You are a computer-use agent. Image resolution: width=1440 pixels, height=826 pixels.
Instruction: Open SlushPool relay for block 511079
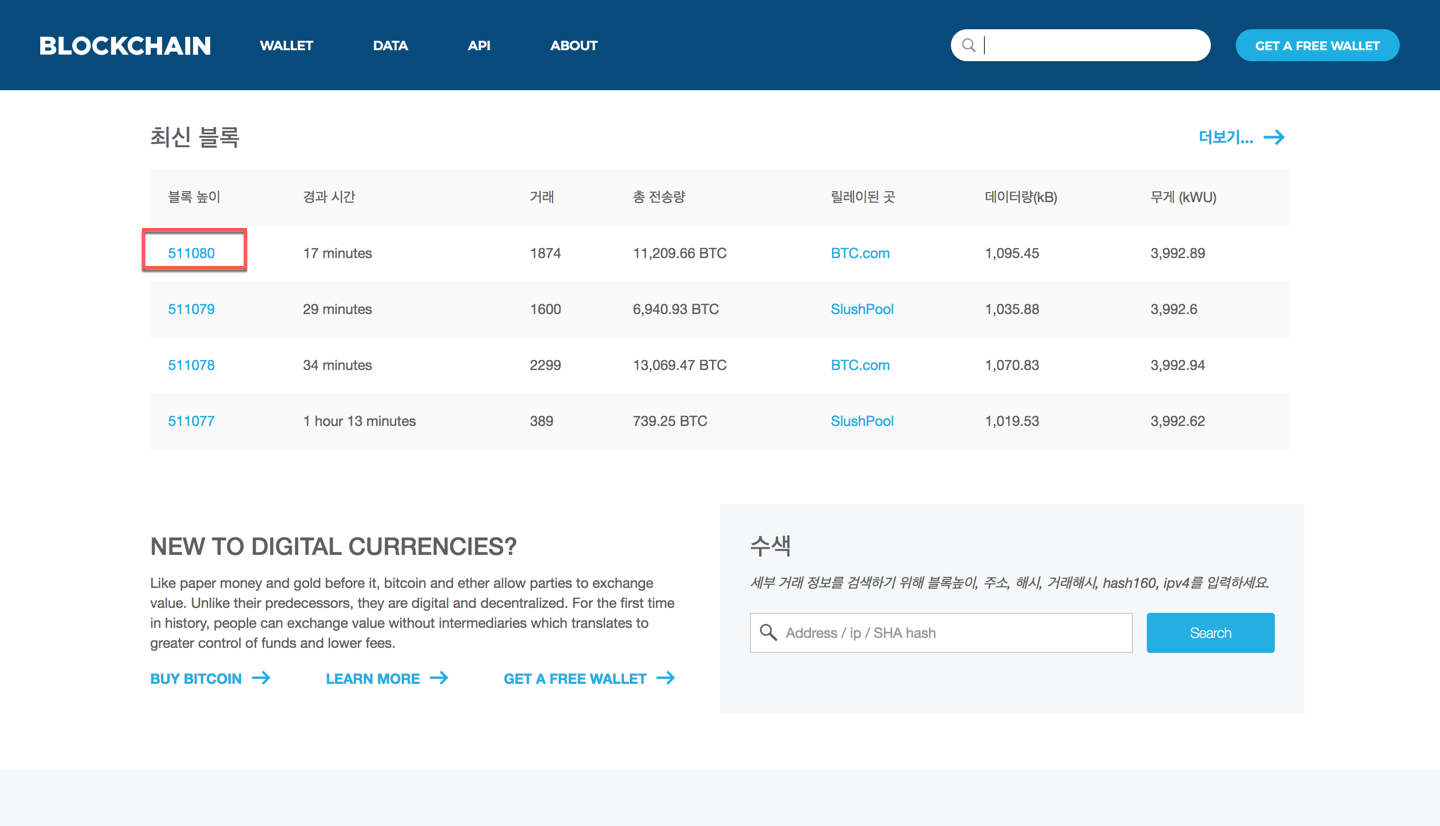point(862,309)
